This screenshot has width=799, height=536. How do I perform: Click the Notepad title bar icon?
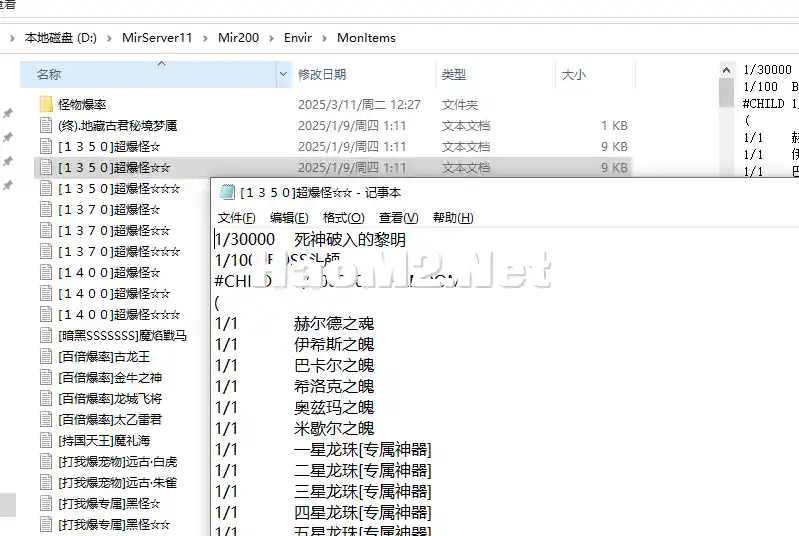pos(227,192)
